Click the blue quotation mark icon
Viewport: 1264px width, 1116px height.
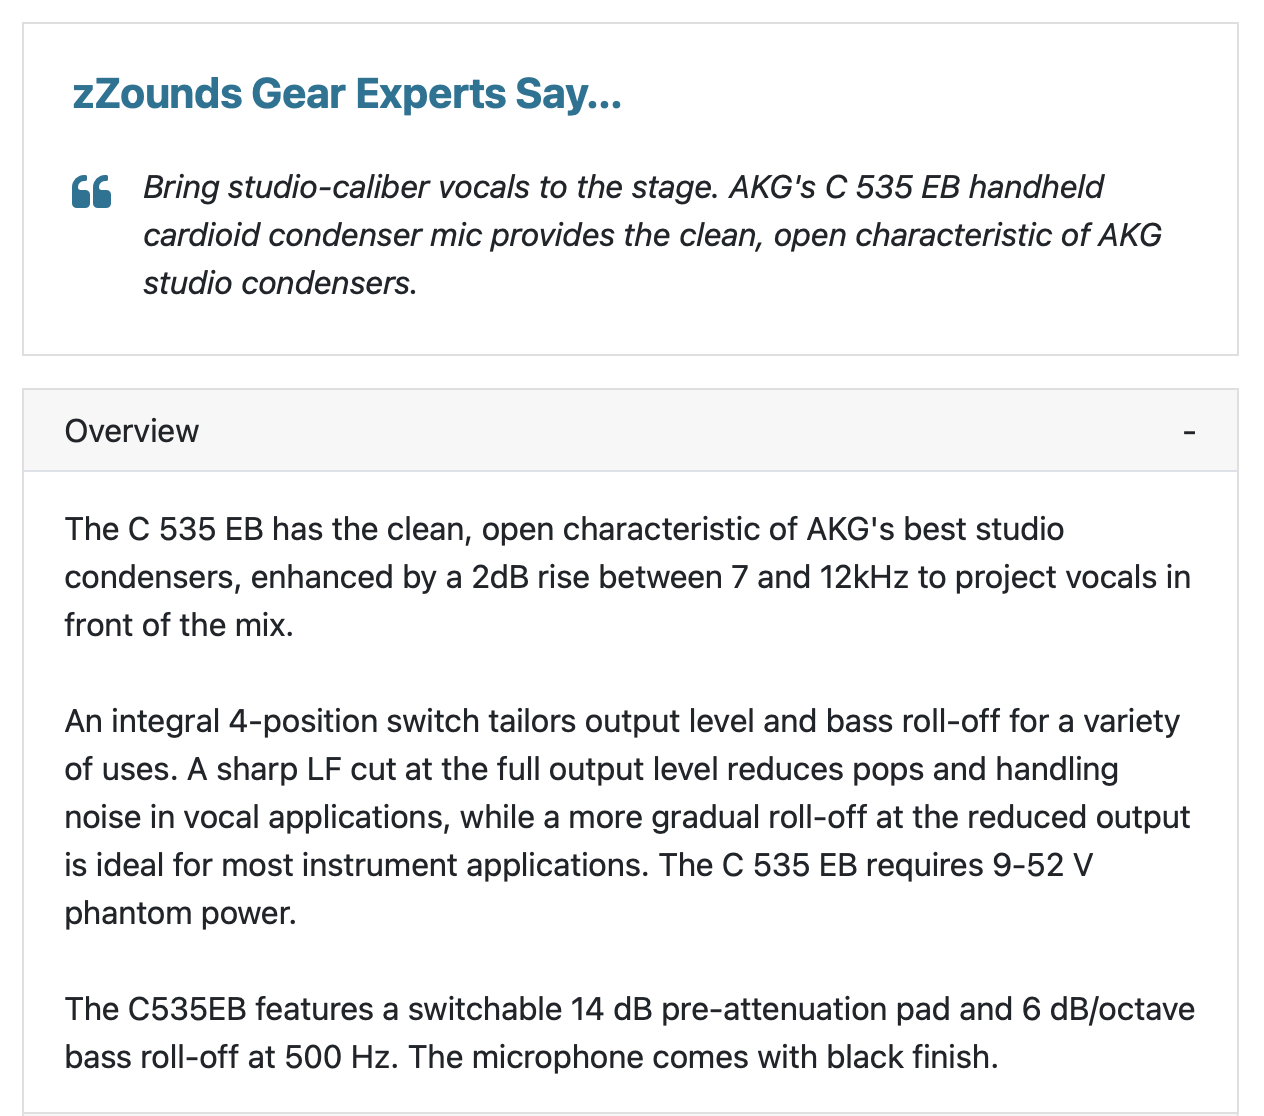tap(91, 191)
